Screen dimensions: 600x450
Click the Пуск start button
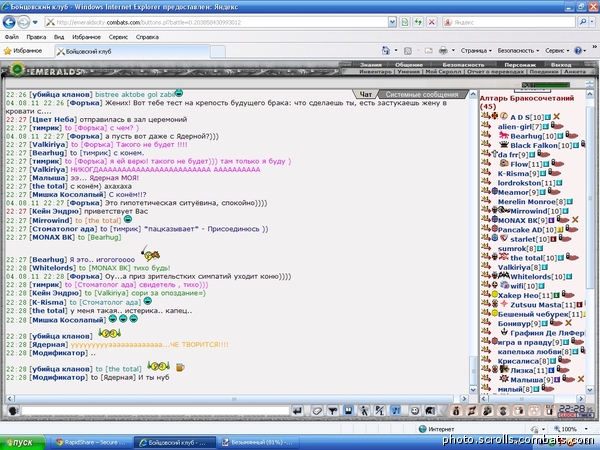(x=23, y=442)
